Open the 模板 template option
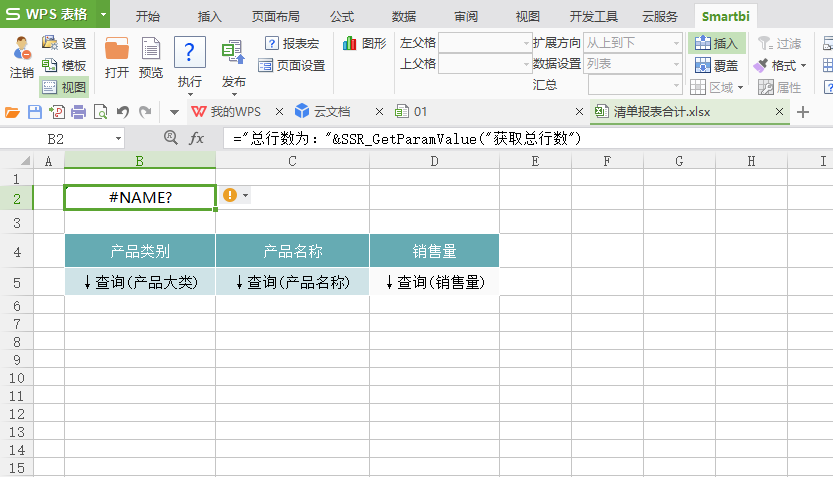833x477 pixels. (x=64, y=65)
